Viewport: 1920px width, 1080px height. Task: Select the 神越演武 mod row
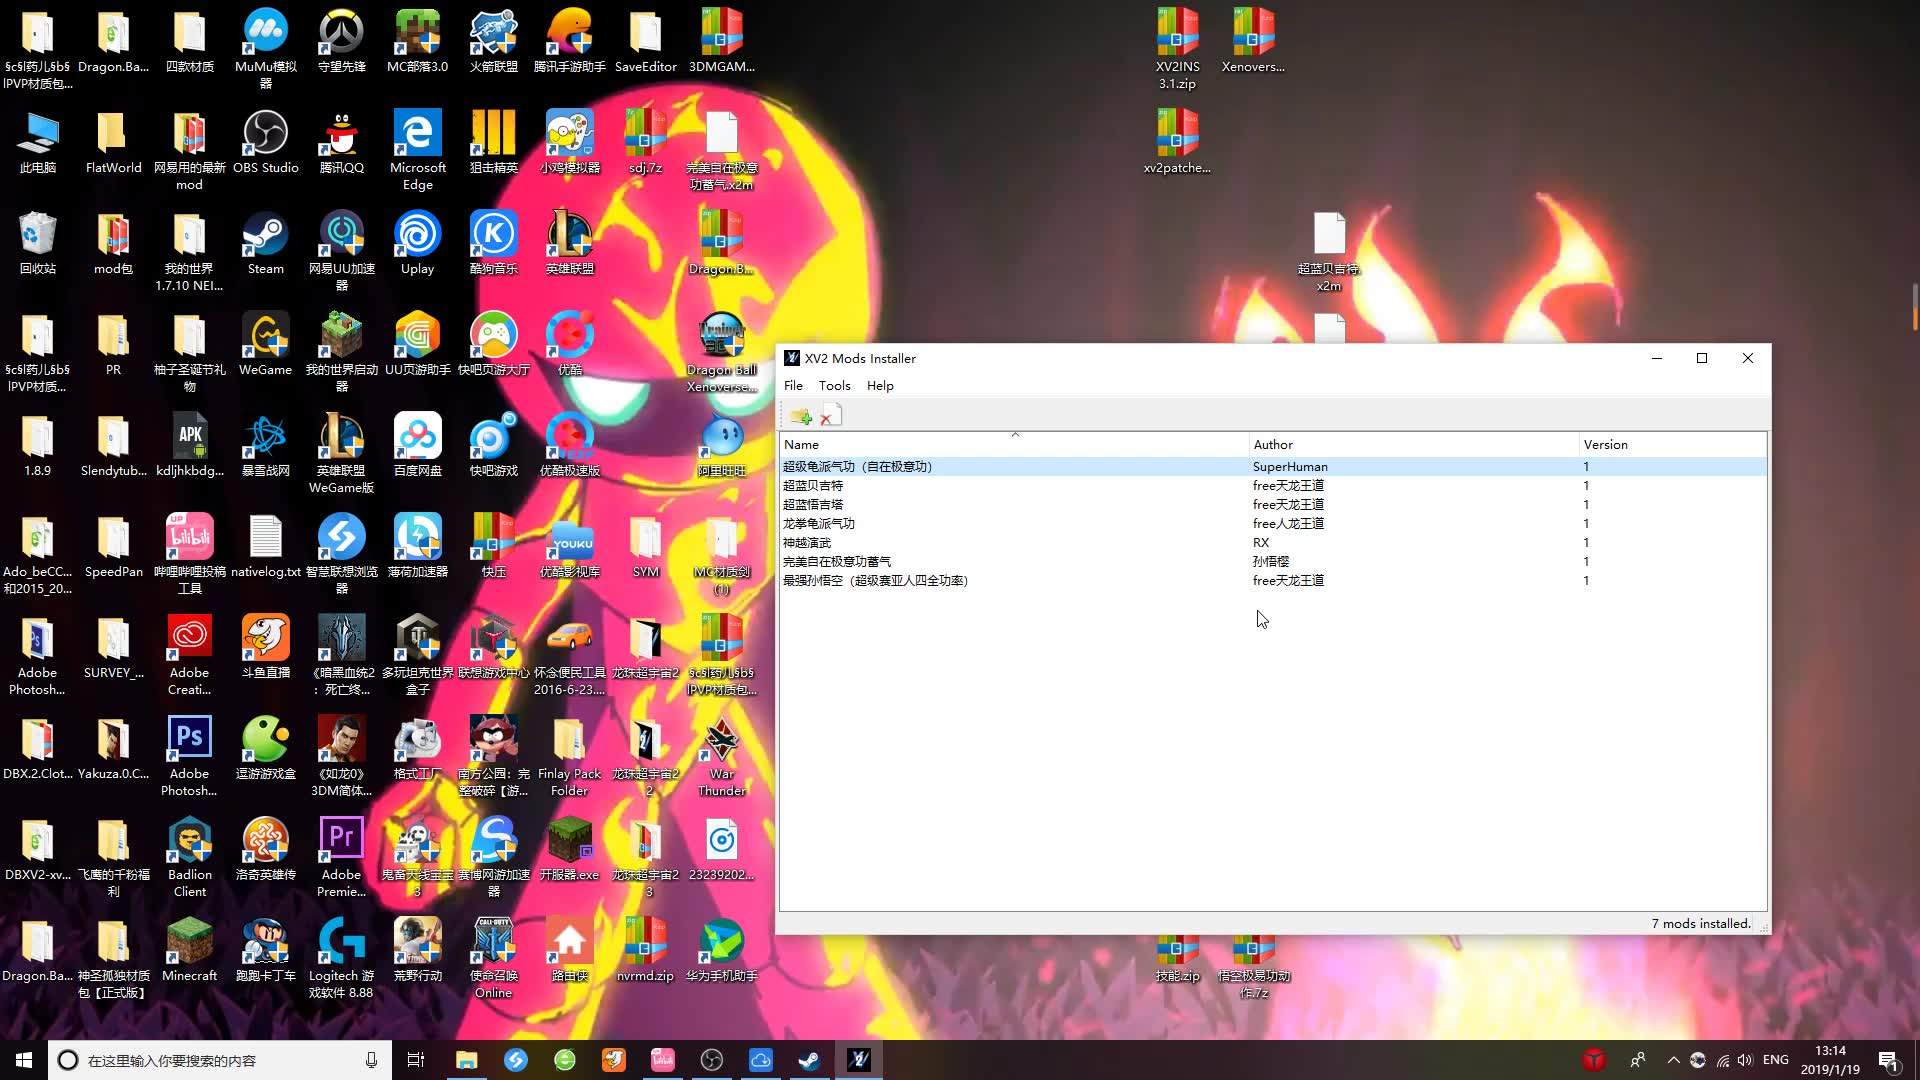pos(808,543)
